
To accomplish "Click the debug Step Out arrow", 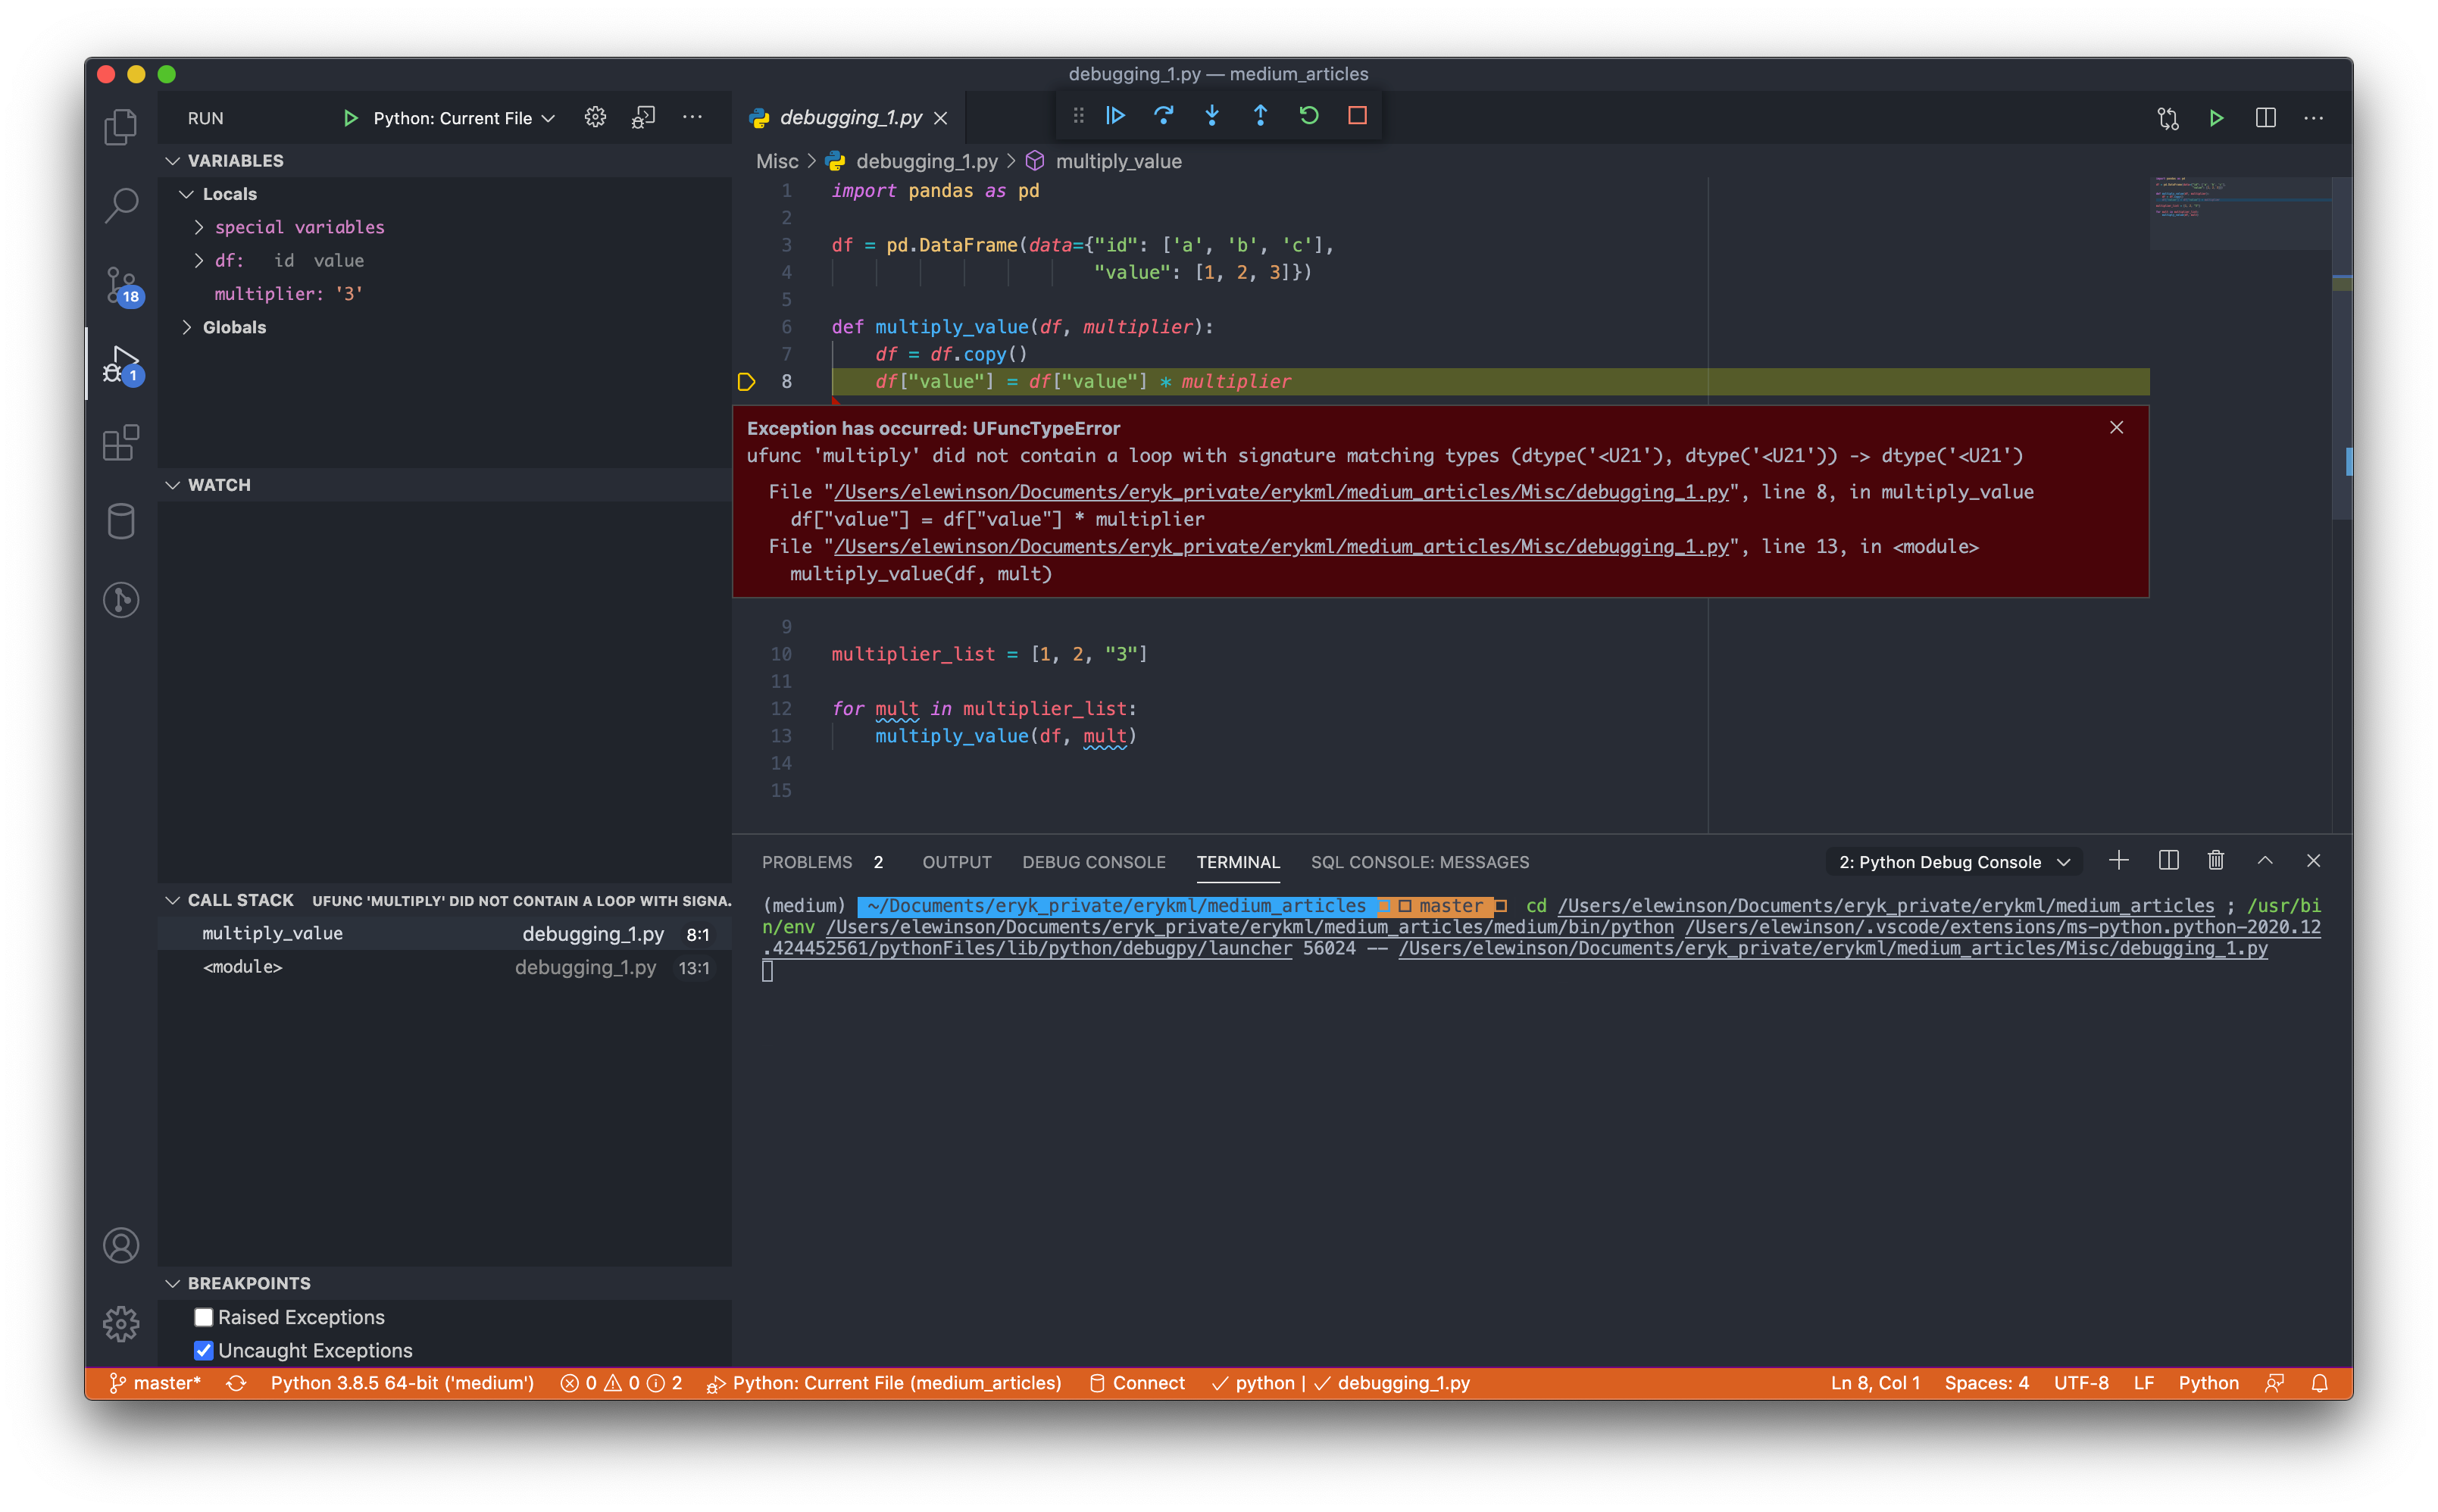I will click(x=1260, y=116).
